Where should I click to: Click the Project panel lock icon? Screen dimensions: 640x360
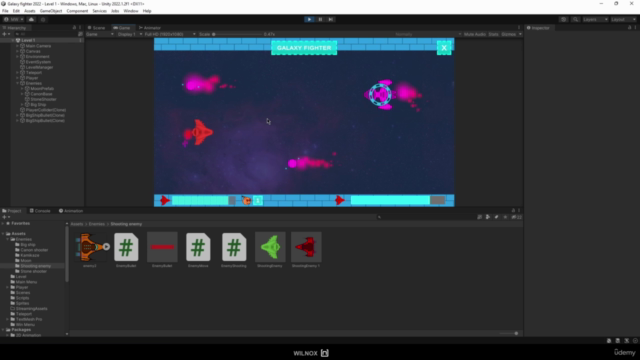tap(513, 211)
